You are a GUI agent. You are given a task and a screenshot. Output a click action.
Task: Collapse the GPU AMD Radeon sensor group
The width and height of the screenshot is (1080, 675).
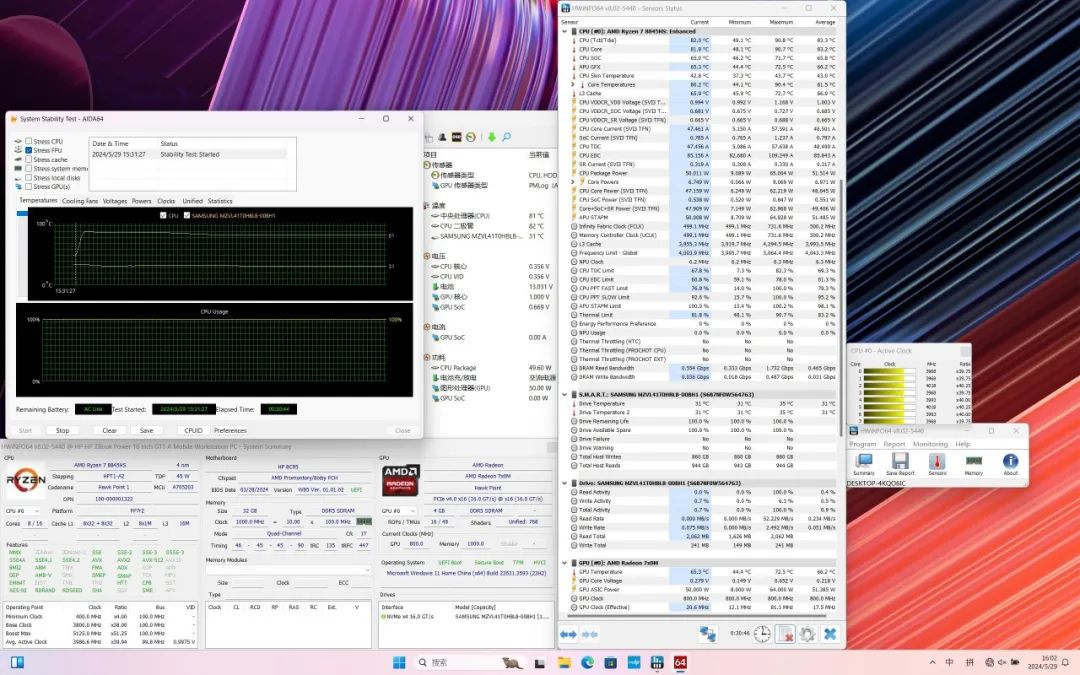click(565, 563)
